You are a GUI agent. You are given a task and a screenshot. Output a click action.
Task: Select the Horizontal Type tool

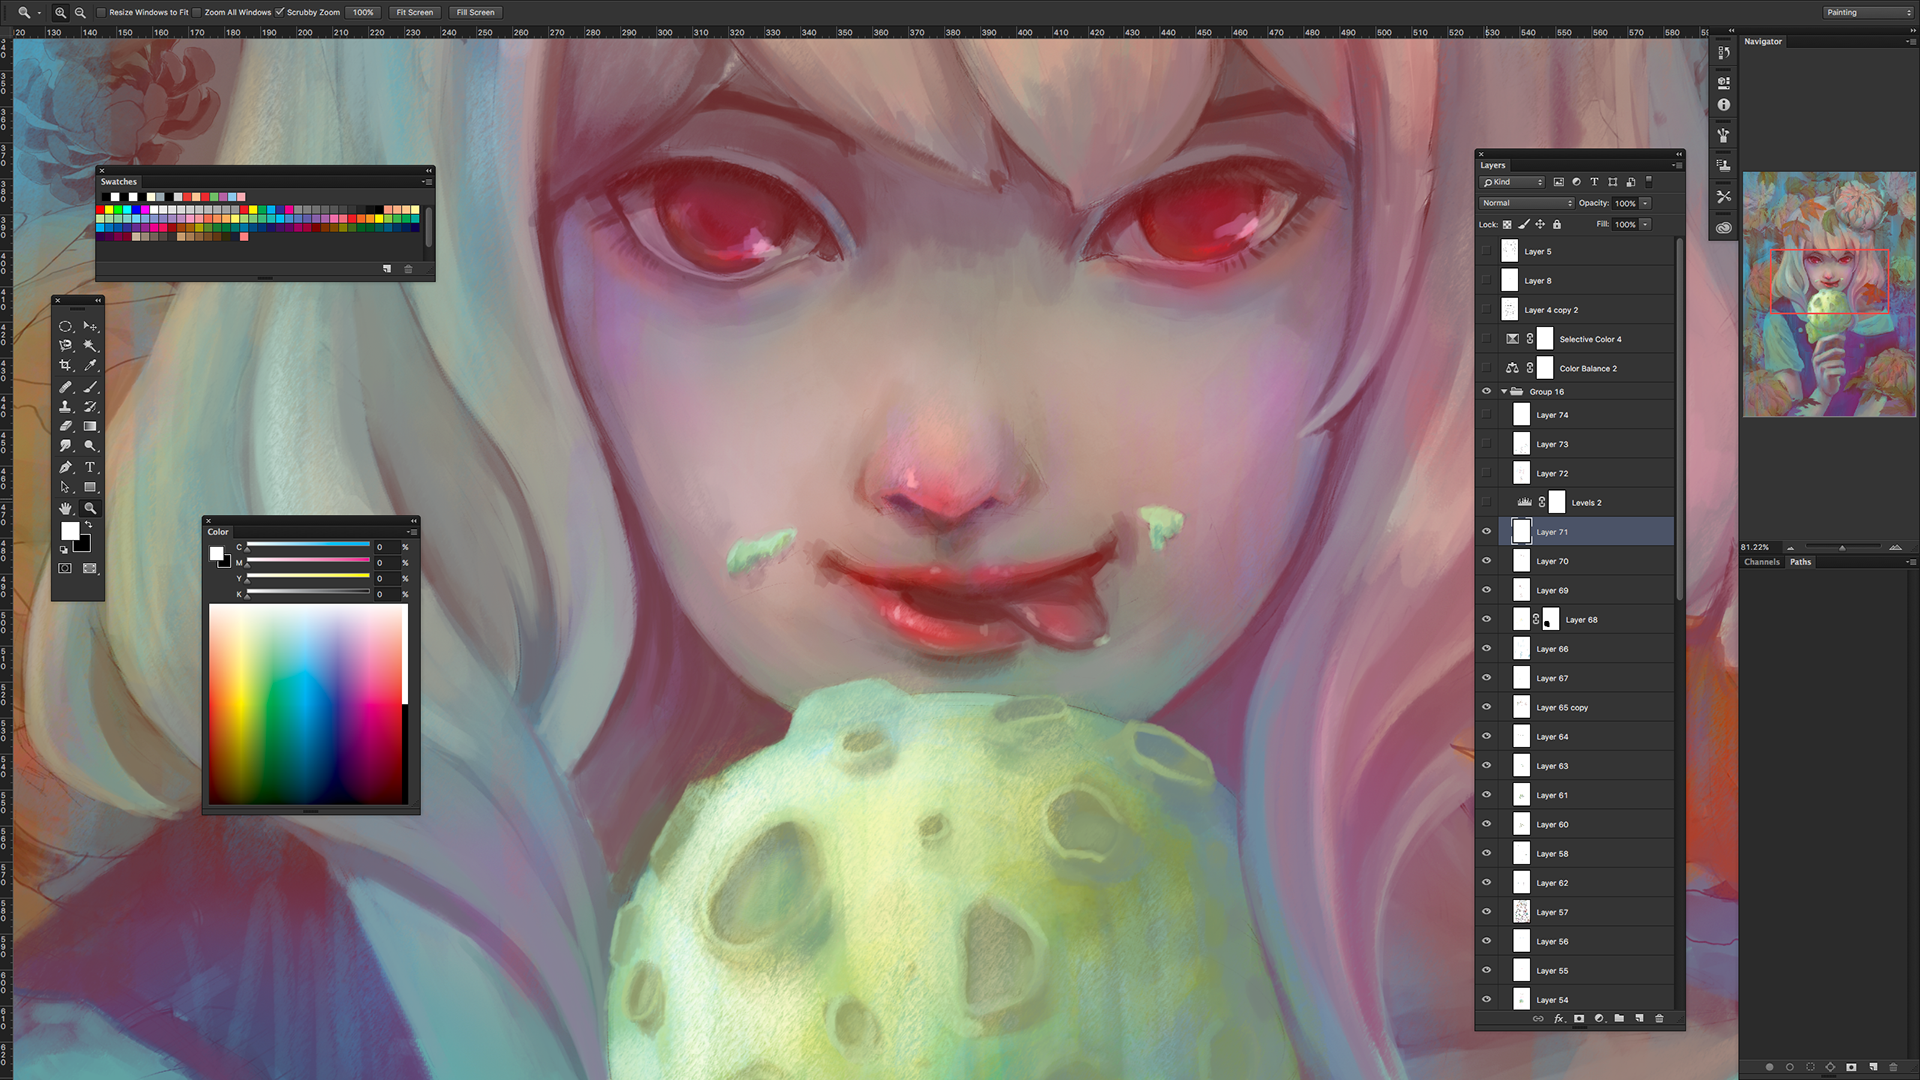[x=90, y=467]
